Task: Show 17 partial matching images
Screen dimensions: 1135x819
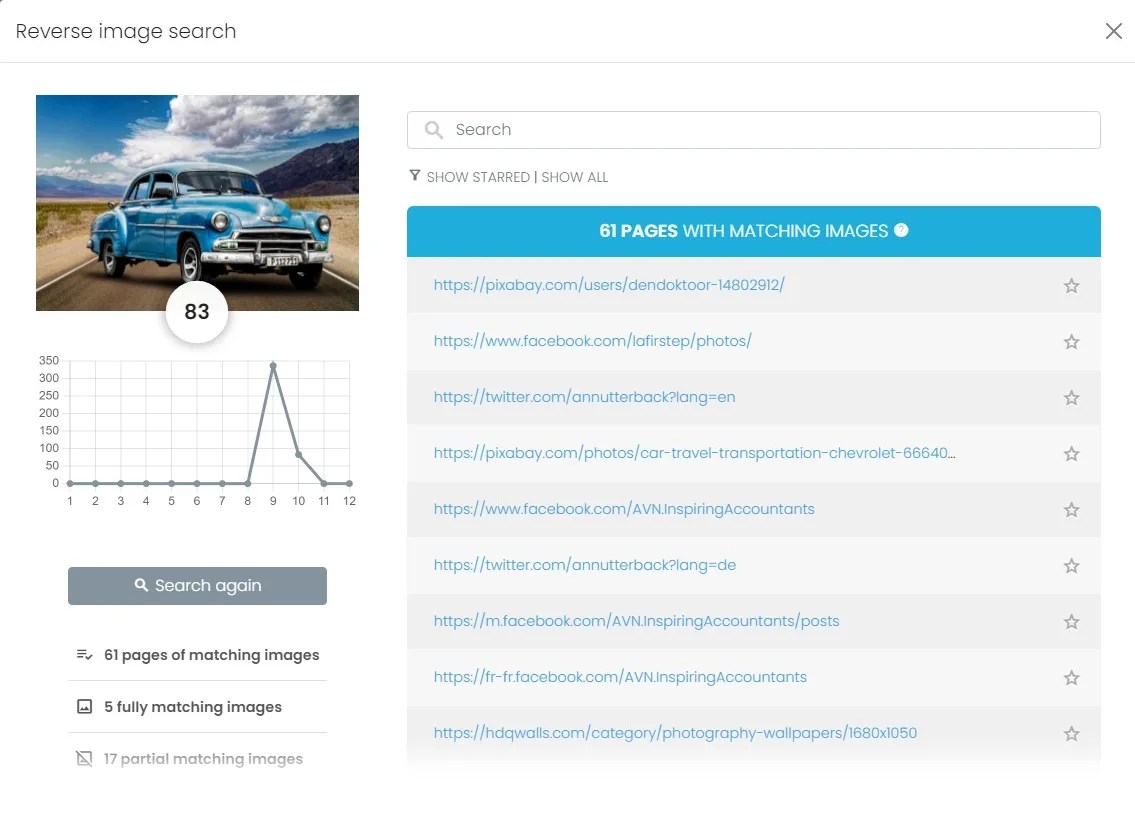Action: (x=203, y=759)
